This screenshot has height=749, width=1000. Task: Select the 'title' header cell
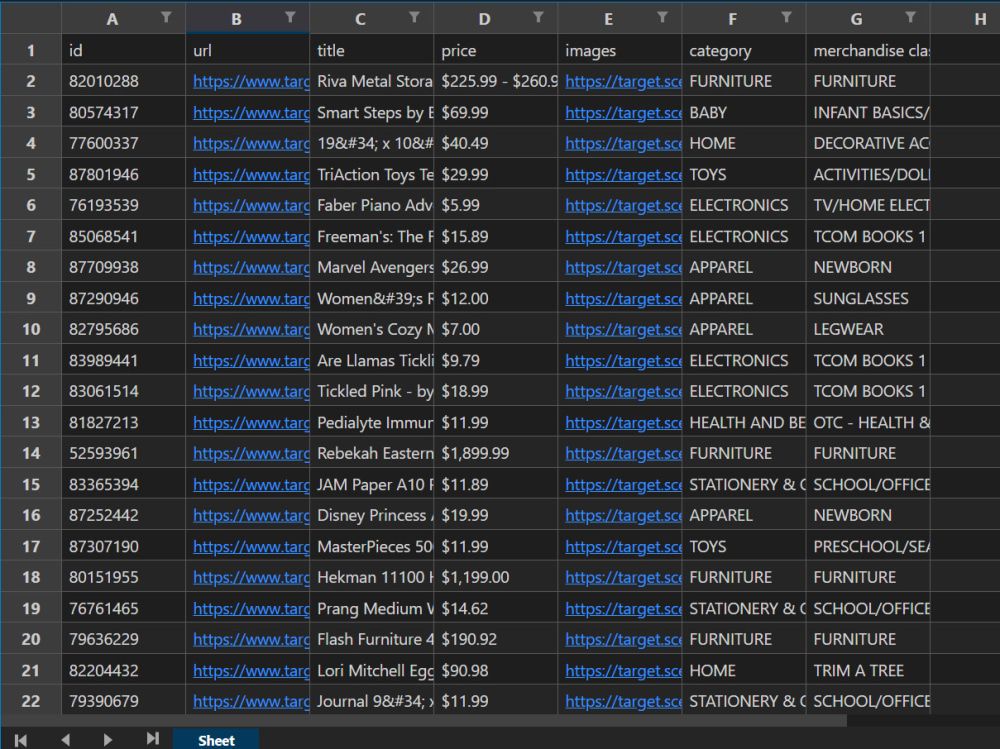click(372, 50)
